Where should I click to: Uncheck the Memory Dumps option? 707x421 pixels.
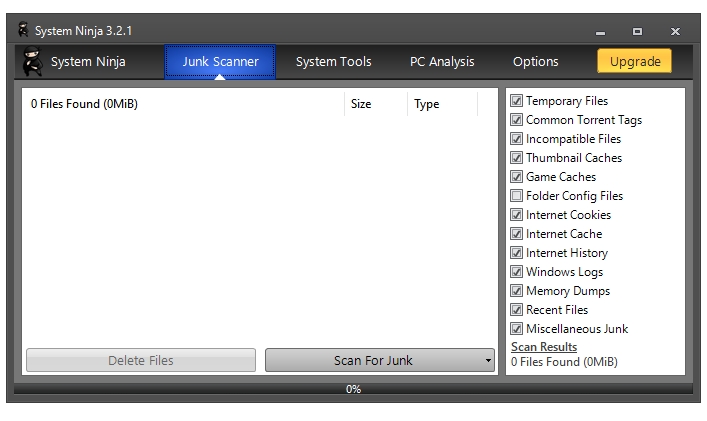pyautogui.click(x=516, y=291)
